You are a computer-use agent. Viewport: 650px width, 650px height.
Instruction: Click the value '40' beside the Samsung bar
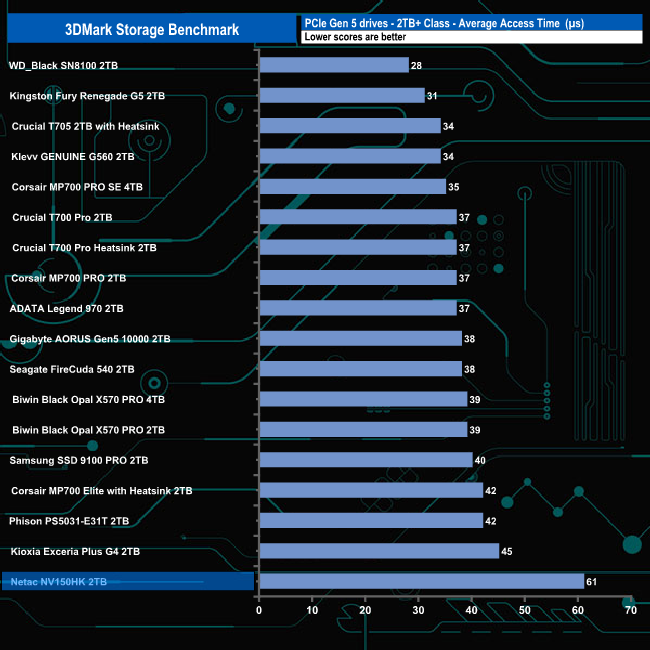[480, 460]
